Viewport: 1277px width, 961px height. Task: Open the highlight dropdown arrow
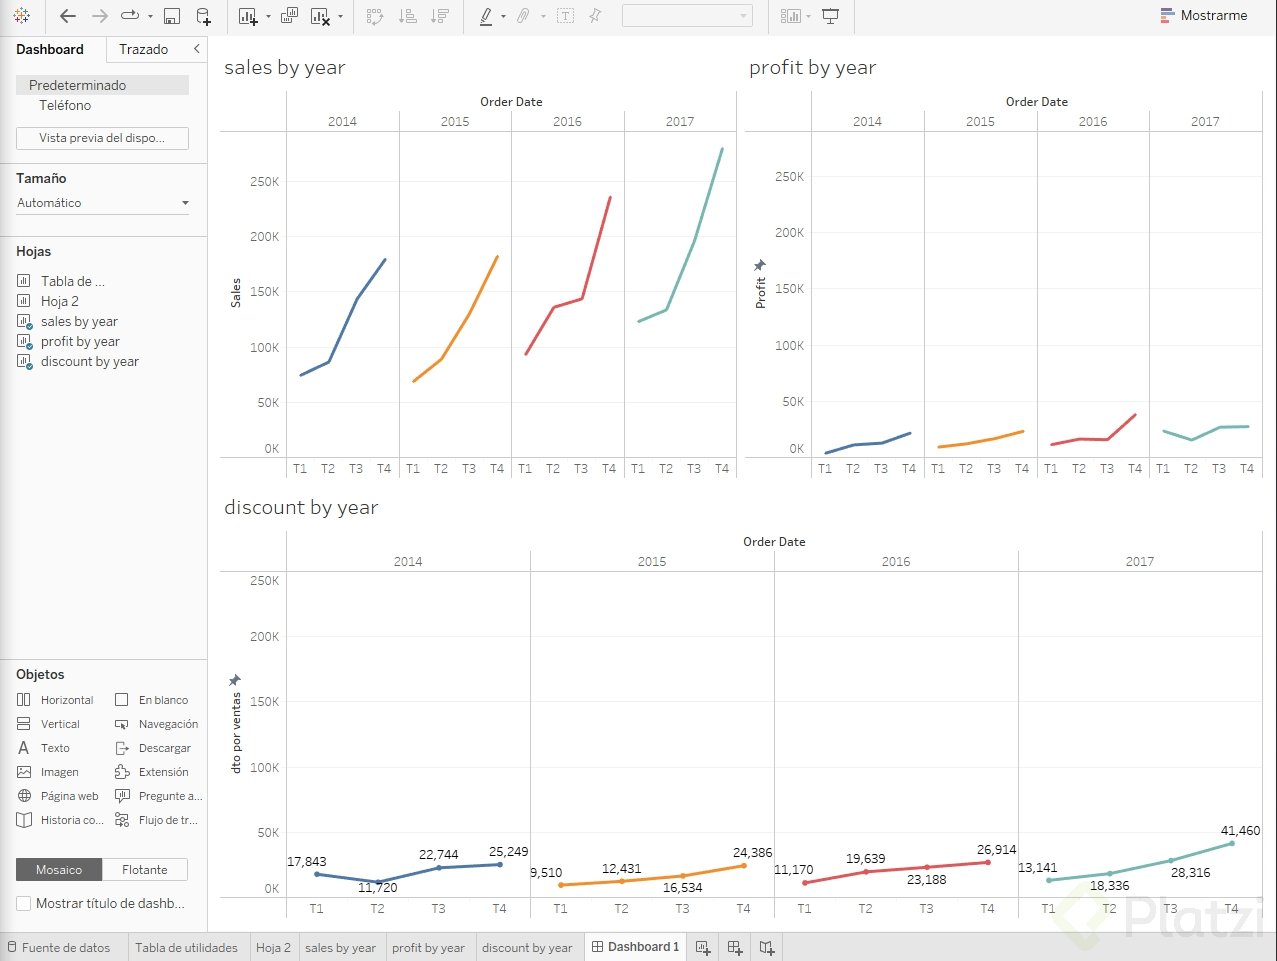(503, 17)
